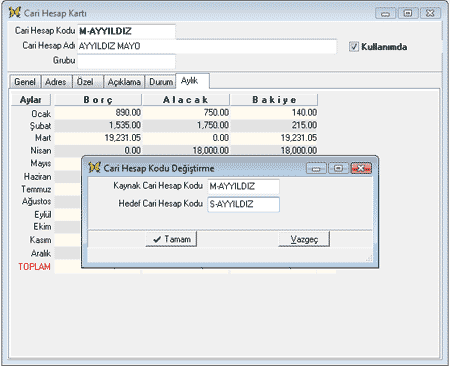Click the Temmuz month label
The image size is (450, 366).
click(36, 189)
